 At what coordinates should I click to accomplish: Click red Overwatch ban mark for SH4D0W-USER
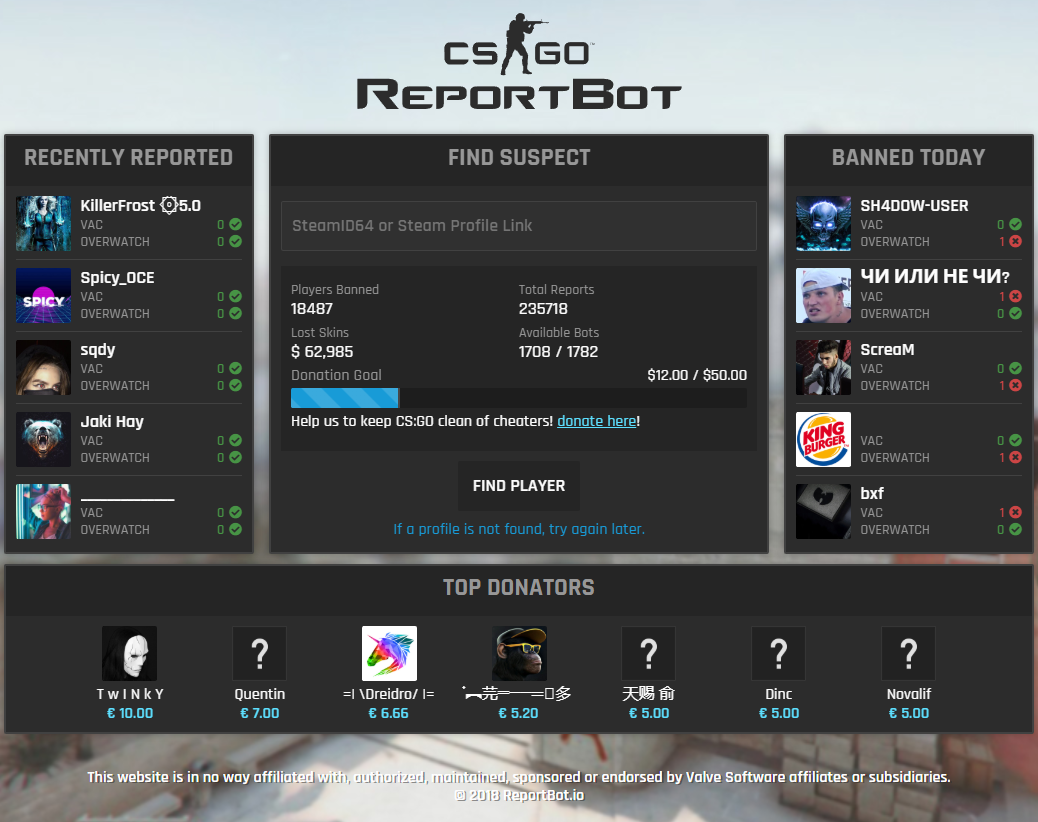(1015, 241)
